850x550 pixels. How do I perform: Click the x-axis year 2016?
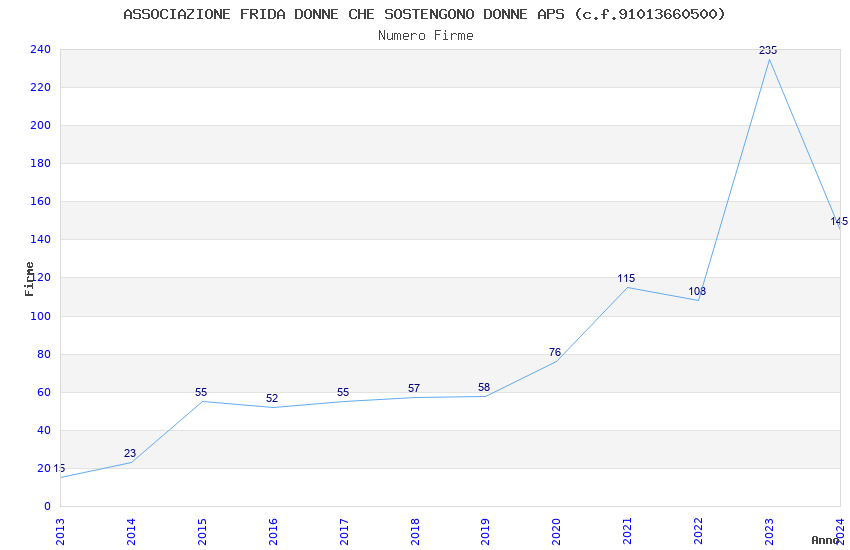pyautogui.click(x=273, y=532)
